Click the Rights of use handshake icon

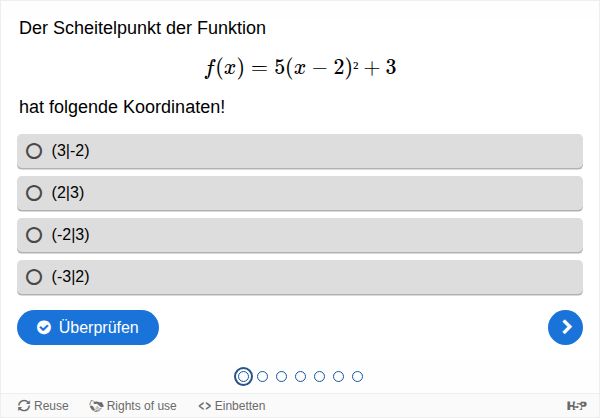coord(96,406)
